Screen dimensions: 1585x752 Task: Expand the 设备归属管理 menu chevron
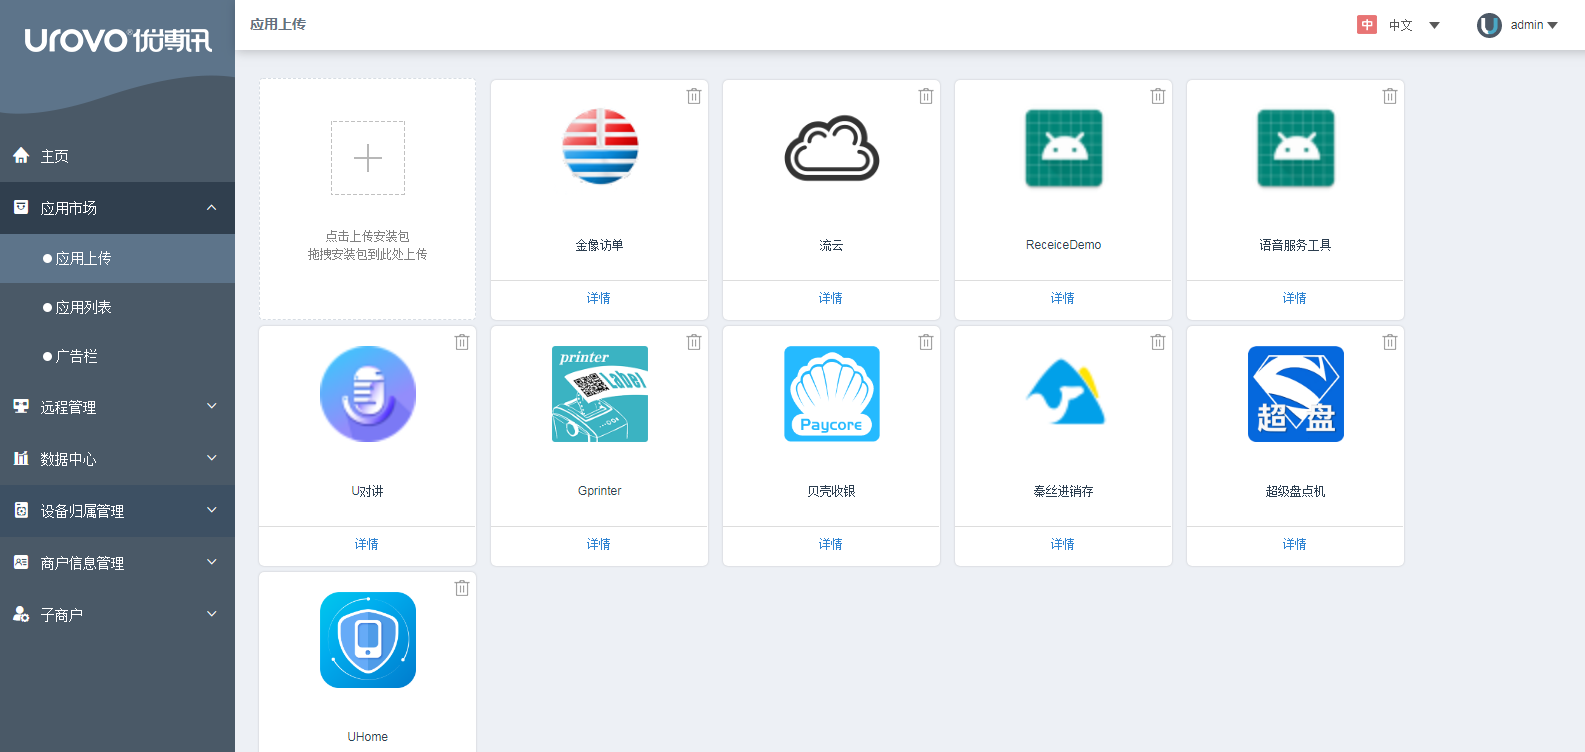coord(211,510)
